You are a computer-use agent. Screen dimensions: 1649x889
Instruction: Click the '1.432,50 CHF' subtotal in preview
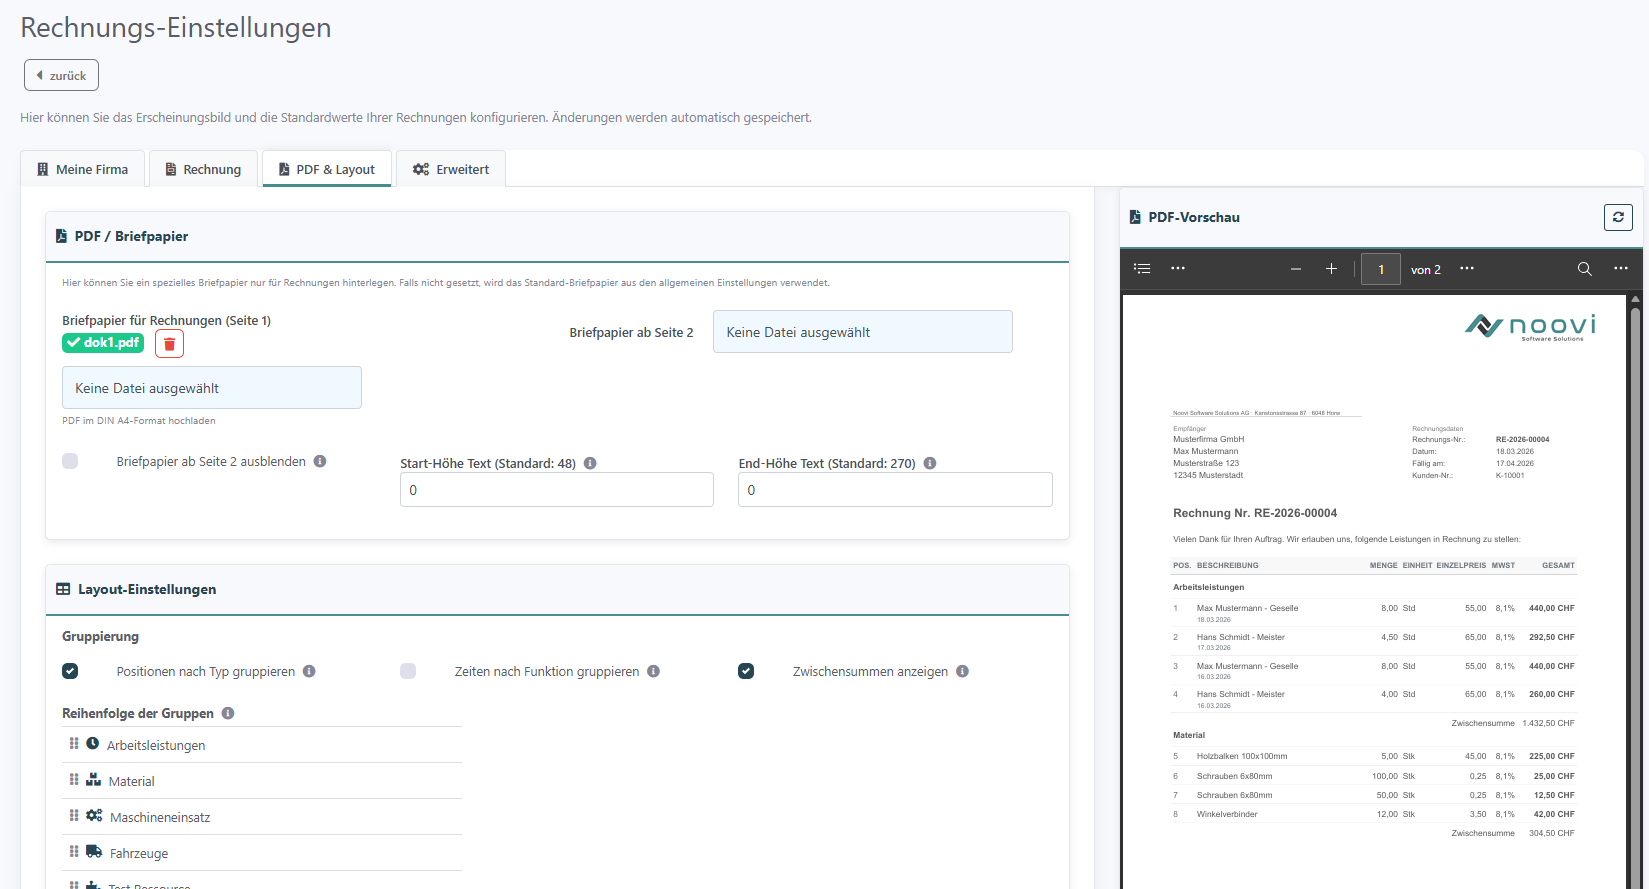coord(1548,723)
